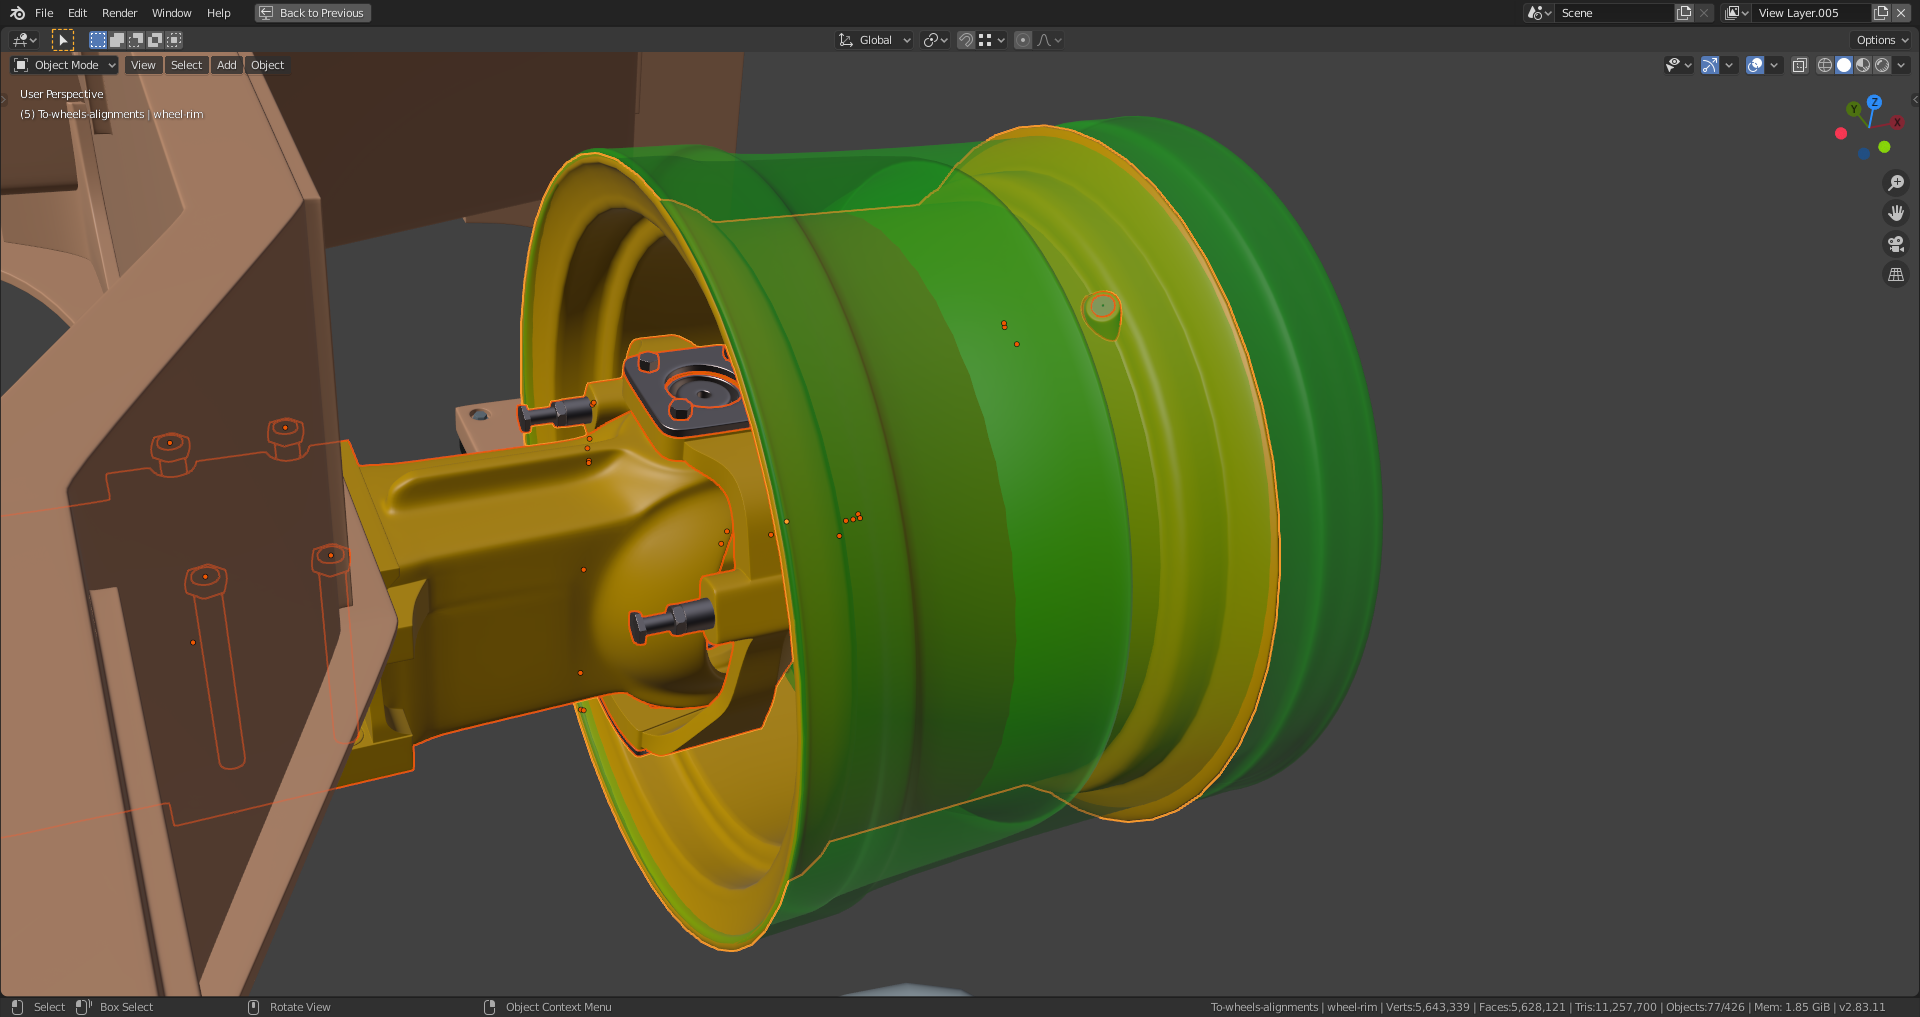The height and width of the screenshot is (1017, 1920).
Task: Click the Zoom view magnifier icon
Action: click(x=1895, y=183)
